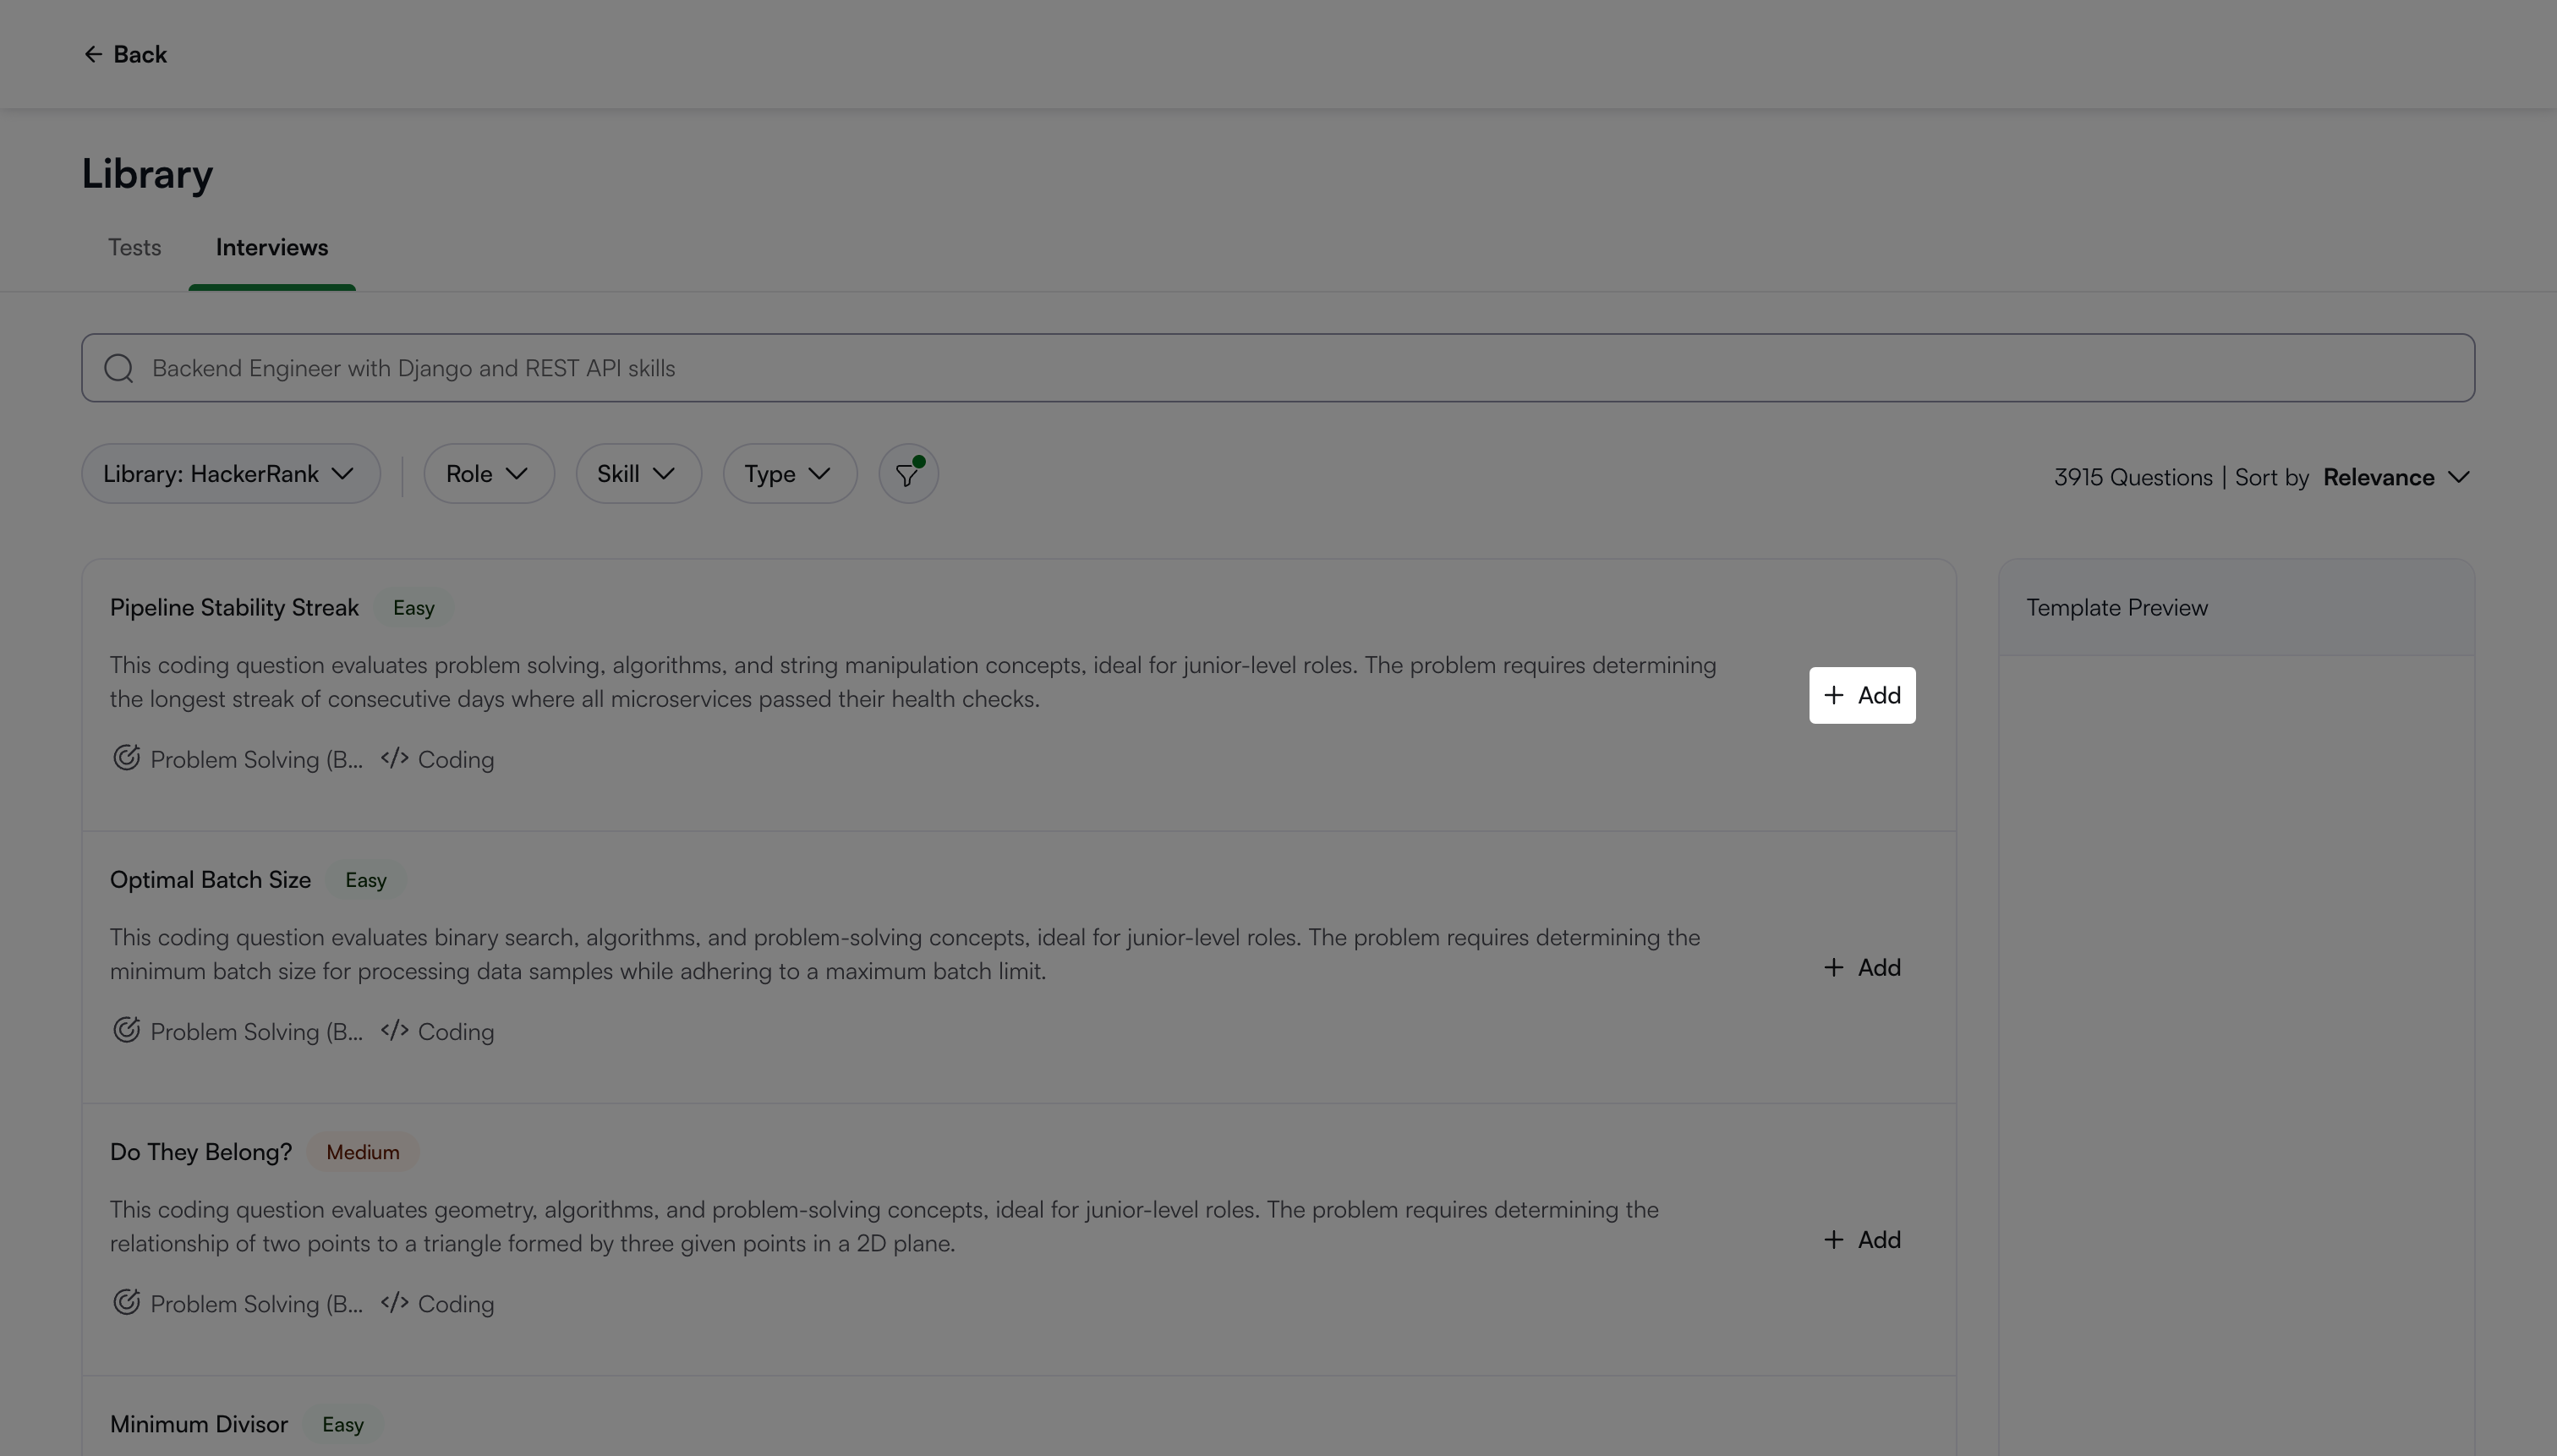Viewport: 2557px width, 1456px height.
Task: Click the filter funnel icon
Action: pos(908,474)
